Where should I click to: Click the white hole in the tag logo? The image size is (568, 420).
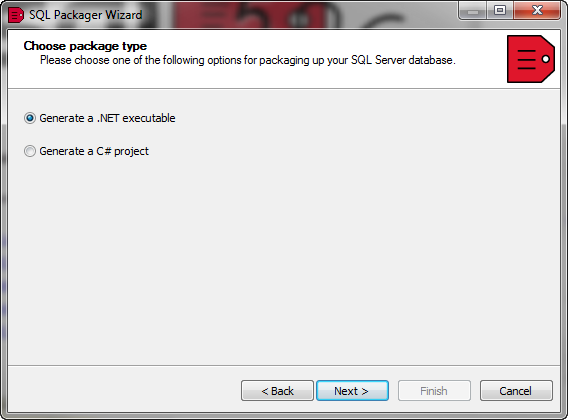546,59
